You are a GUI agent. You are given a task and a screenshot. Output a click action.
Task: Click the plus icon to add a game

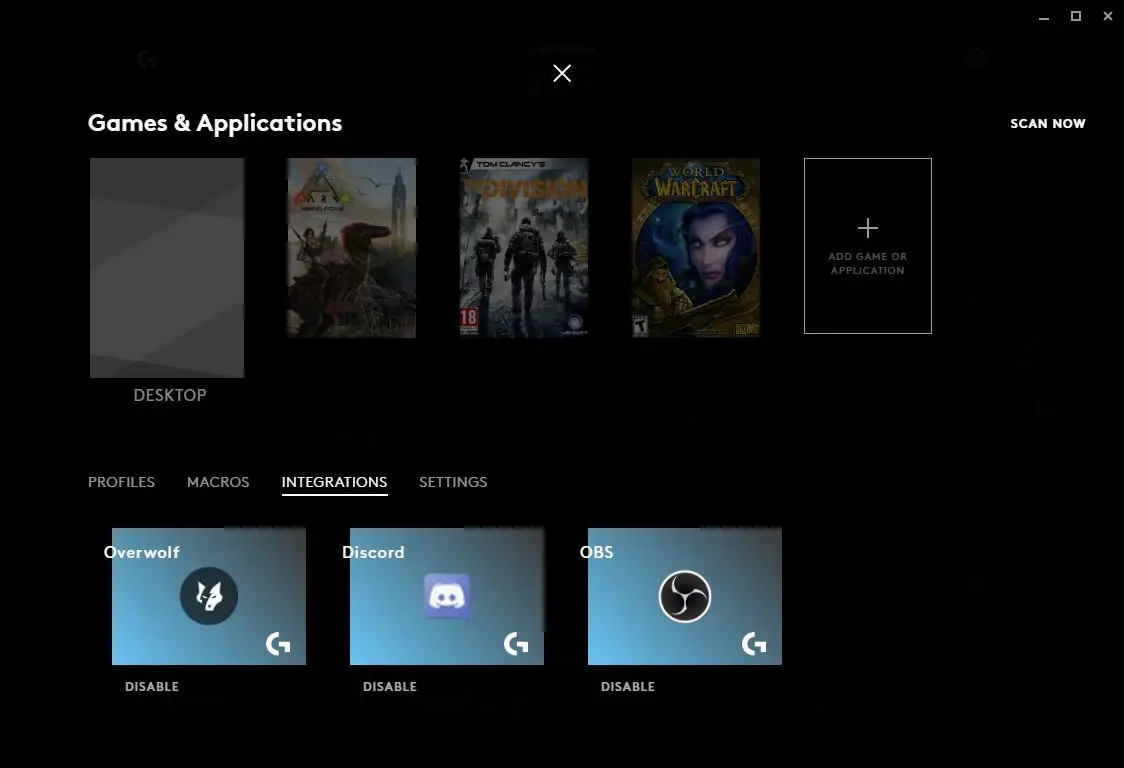[867, 228]
